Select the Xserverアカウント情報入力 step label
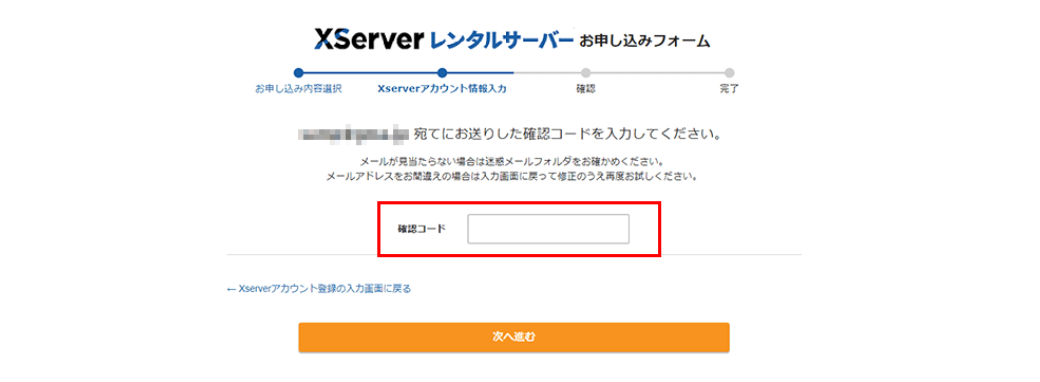This screenshot has height=382, width=1040. [442, 88]
